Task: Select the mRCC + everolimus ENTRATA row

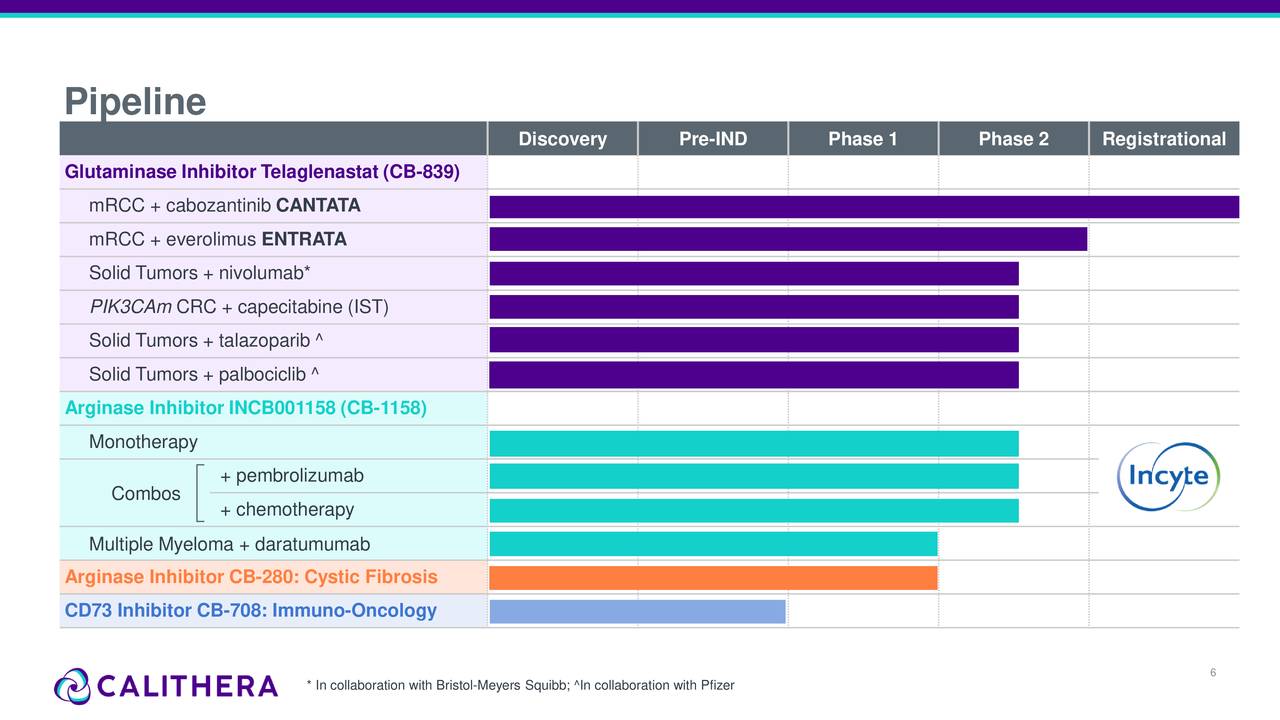Action: coord(649,240)
